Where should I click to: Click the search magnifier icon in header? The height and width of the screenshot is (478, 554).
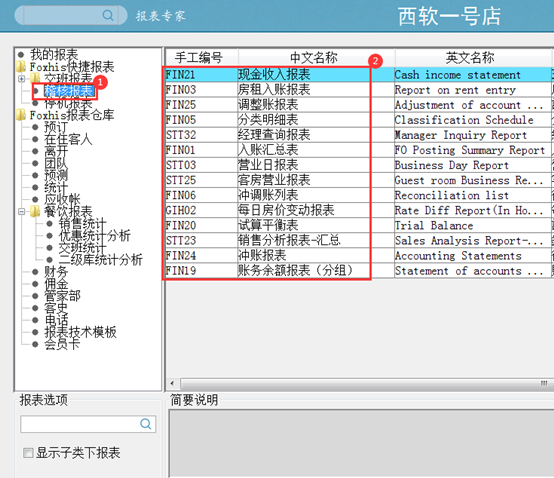[108, 15]
